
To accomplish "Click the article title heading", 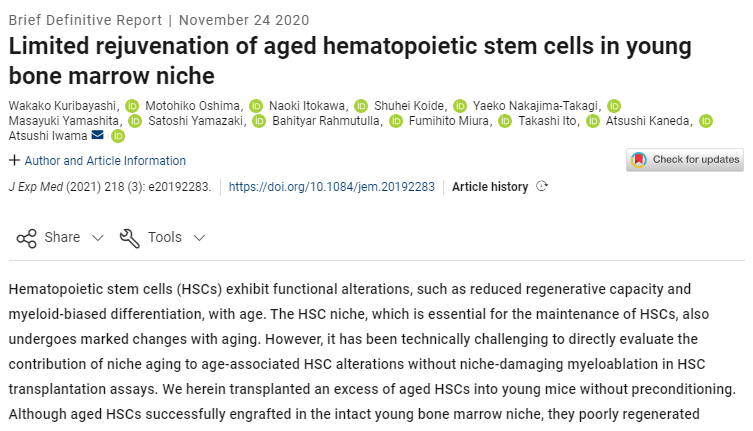I will [x=350, y=61].
